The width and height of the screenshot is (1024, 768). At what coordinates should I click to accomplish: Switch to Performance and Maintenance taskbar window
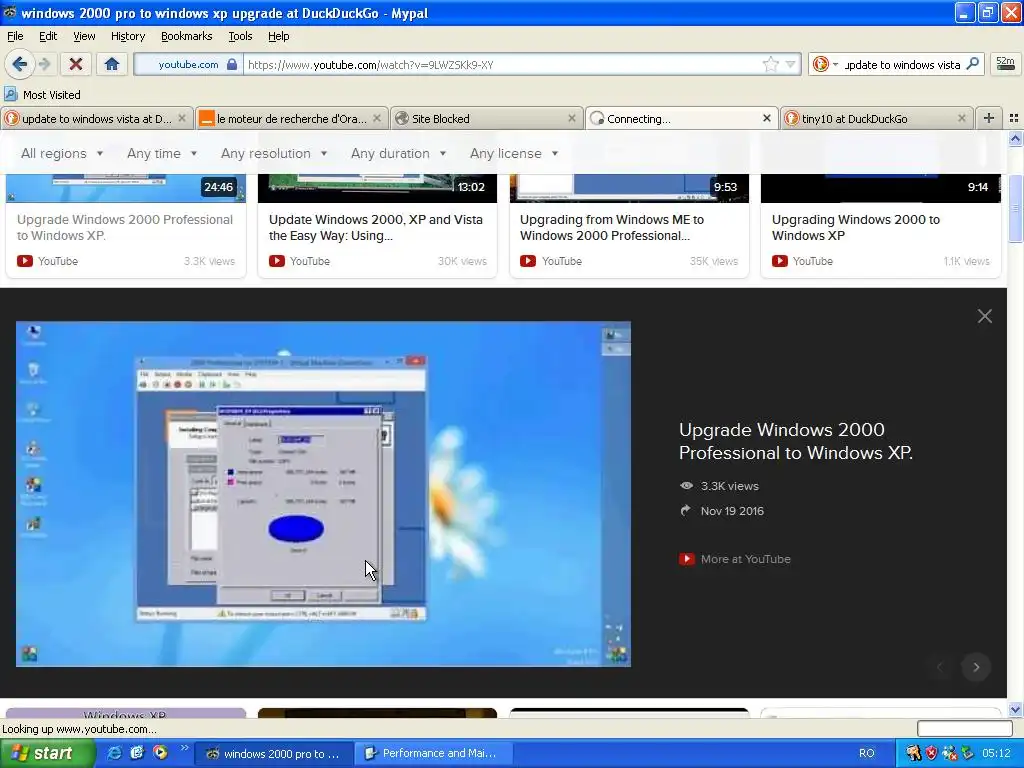pyautogui.click(x=433, y=754)
